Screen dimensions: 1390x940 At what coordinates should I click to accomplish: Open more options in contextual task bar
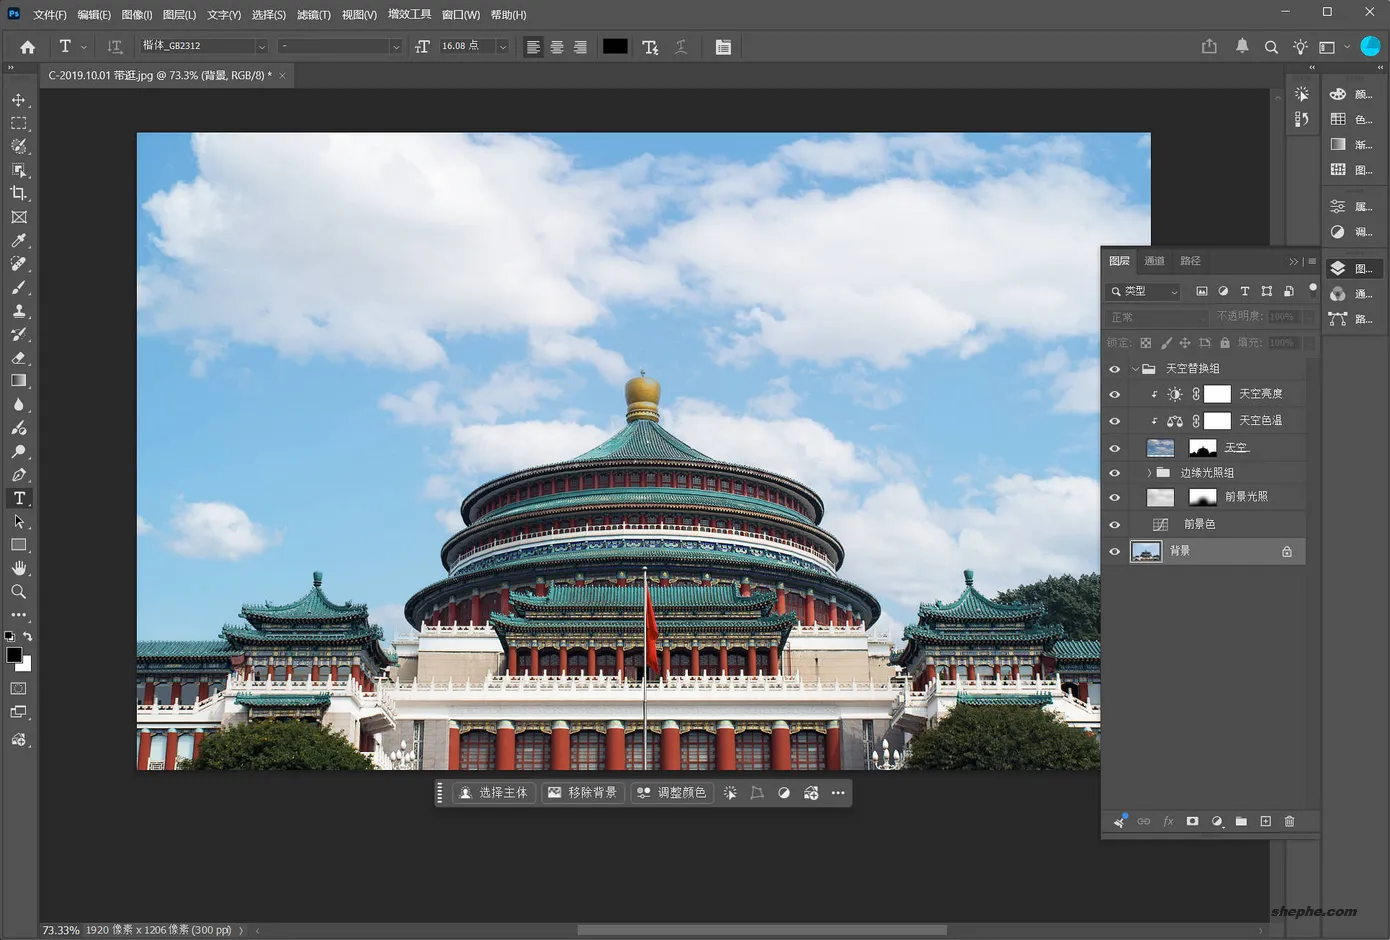tap(838, 793)
